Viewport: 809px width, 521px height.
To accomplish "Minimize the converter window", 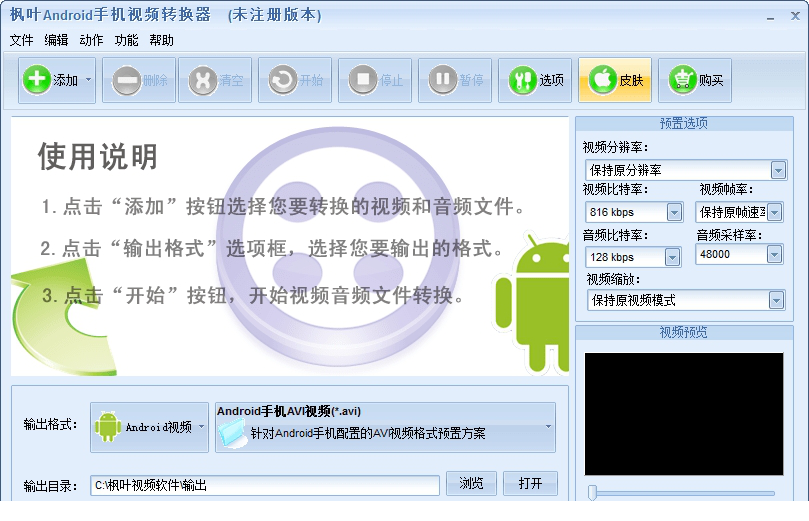I will pos(770,17).
